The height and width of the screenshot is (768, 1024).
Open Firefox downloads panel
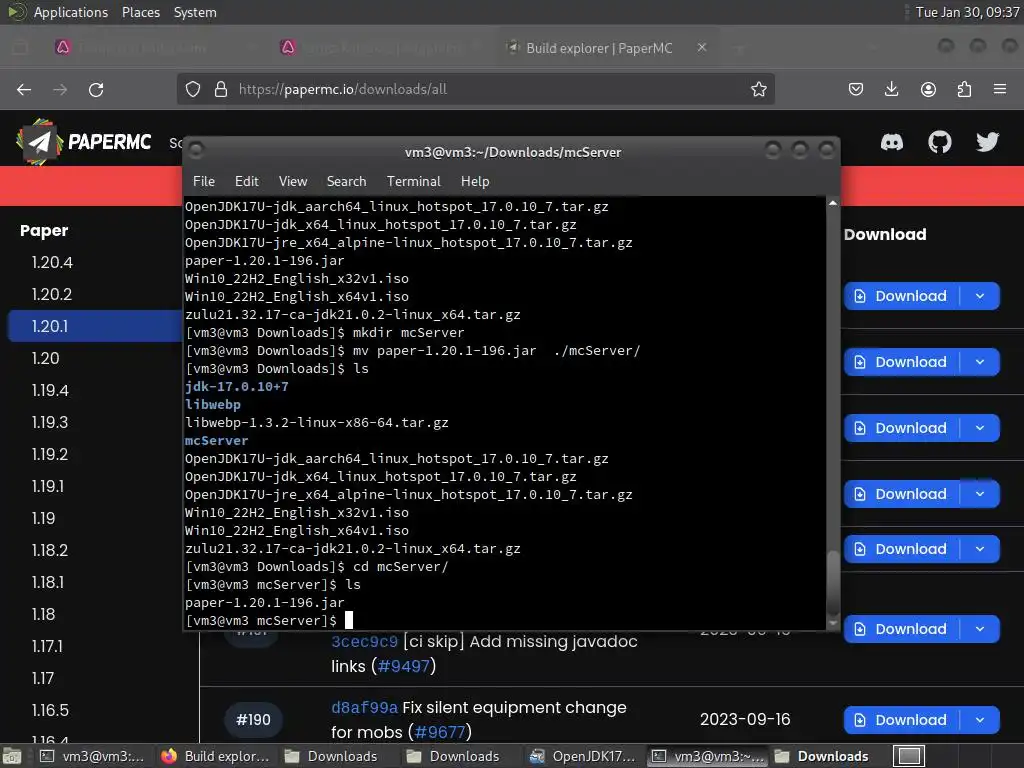click(891, 89)
